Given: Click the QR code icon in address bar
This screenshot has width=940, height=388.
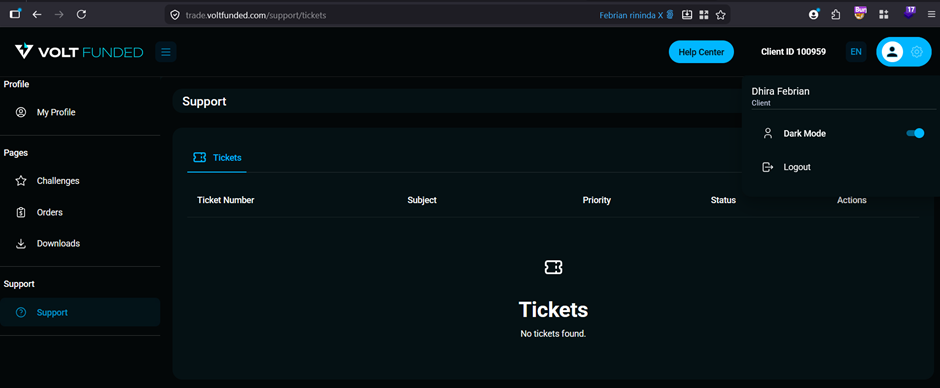Looking at the screenshot, I should (x=704, y=14).
